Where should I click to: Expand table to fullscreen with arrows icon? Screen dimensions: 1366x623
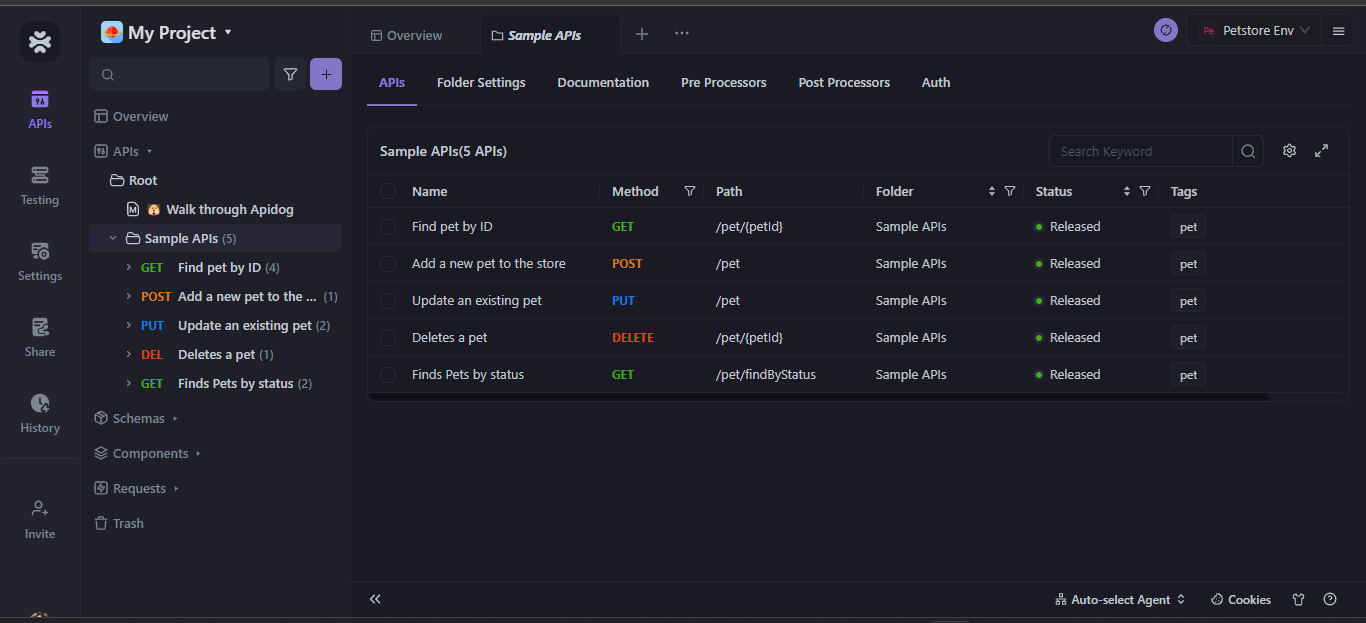(x=1321, y=151)
